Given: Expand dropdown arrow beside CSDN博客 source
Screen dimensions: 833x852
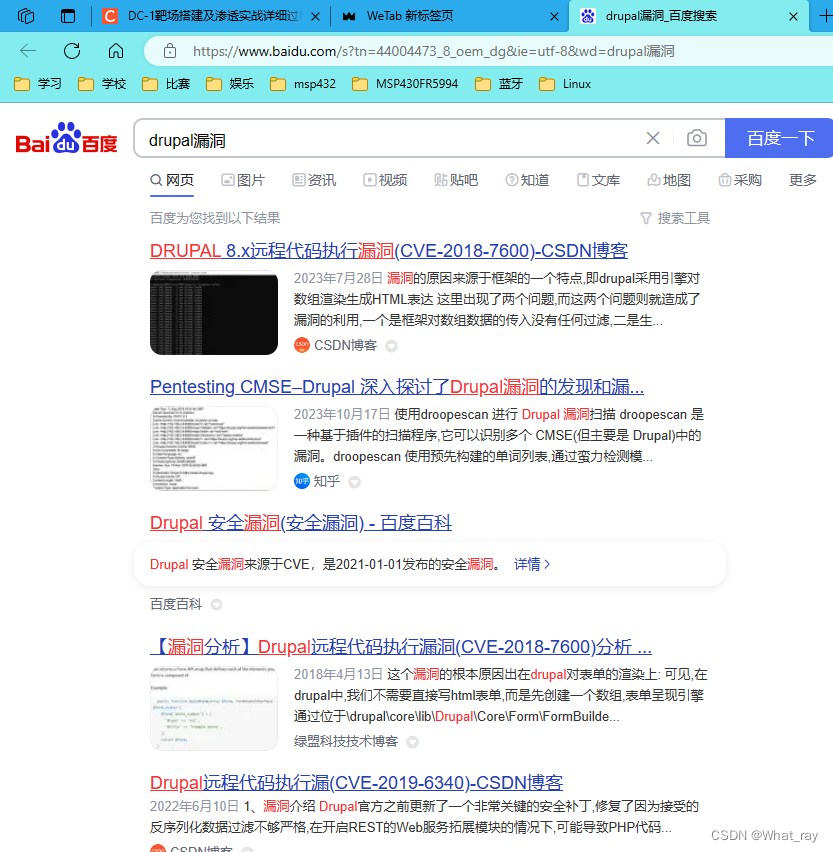Looking at the screenshot, I should click(391, 346).
